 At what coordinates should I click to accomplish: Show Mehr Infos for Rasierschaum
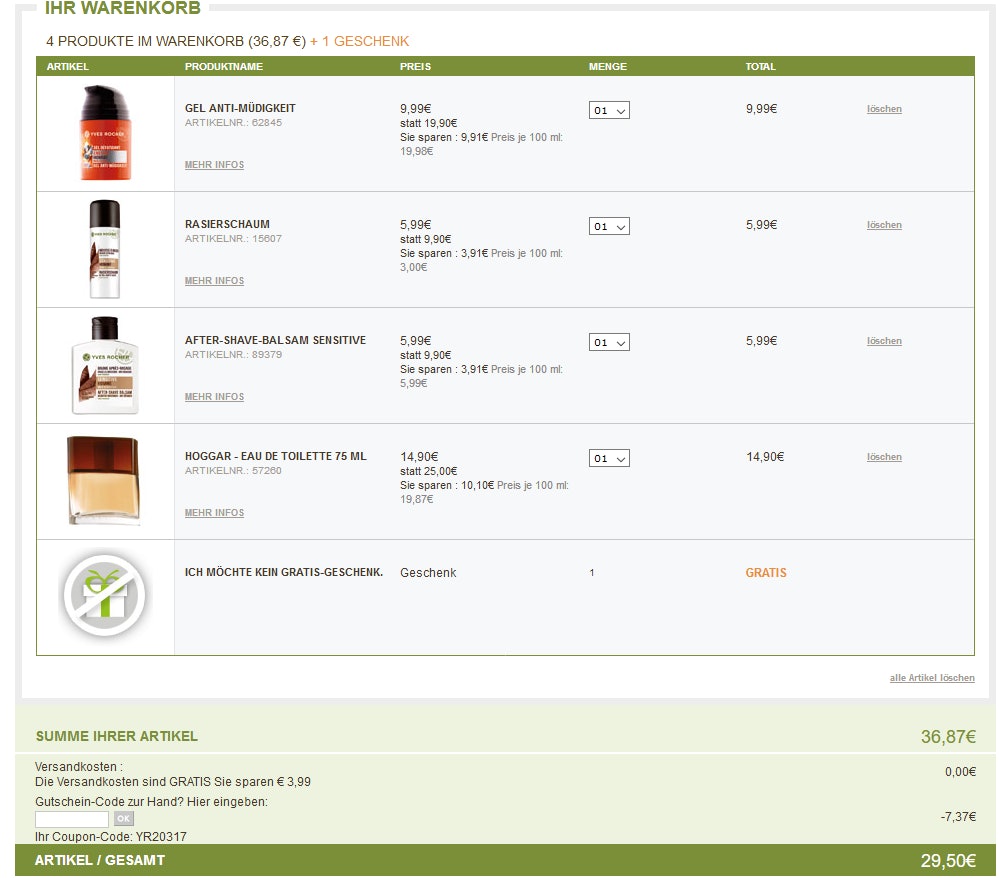coord(214,281)
